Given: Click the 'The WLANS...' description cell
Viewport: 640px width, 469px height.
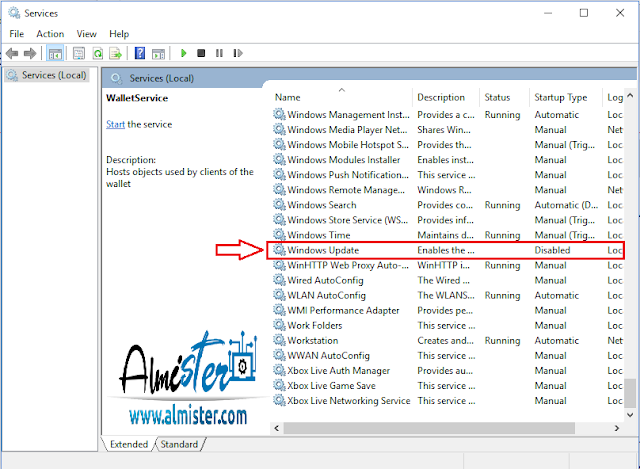Looking at the screenshot, I should point(446,295).
